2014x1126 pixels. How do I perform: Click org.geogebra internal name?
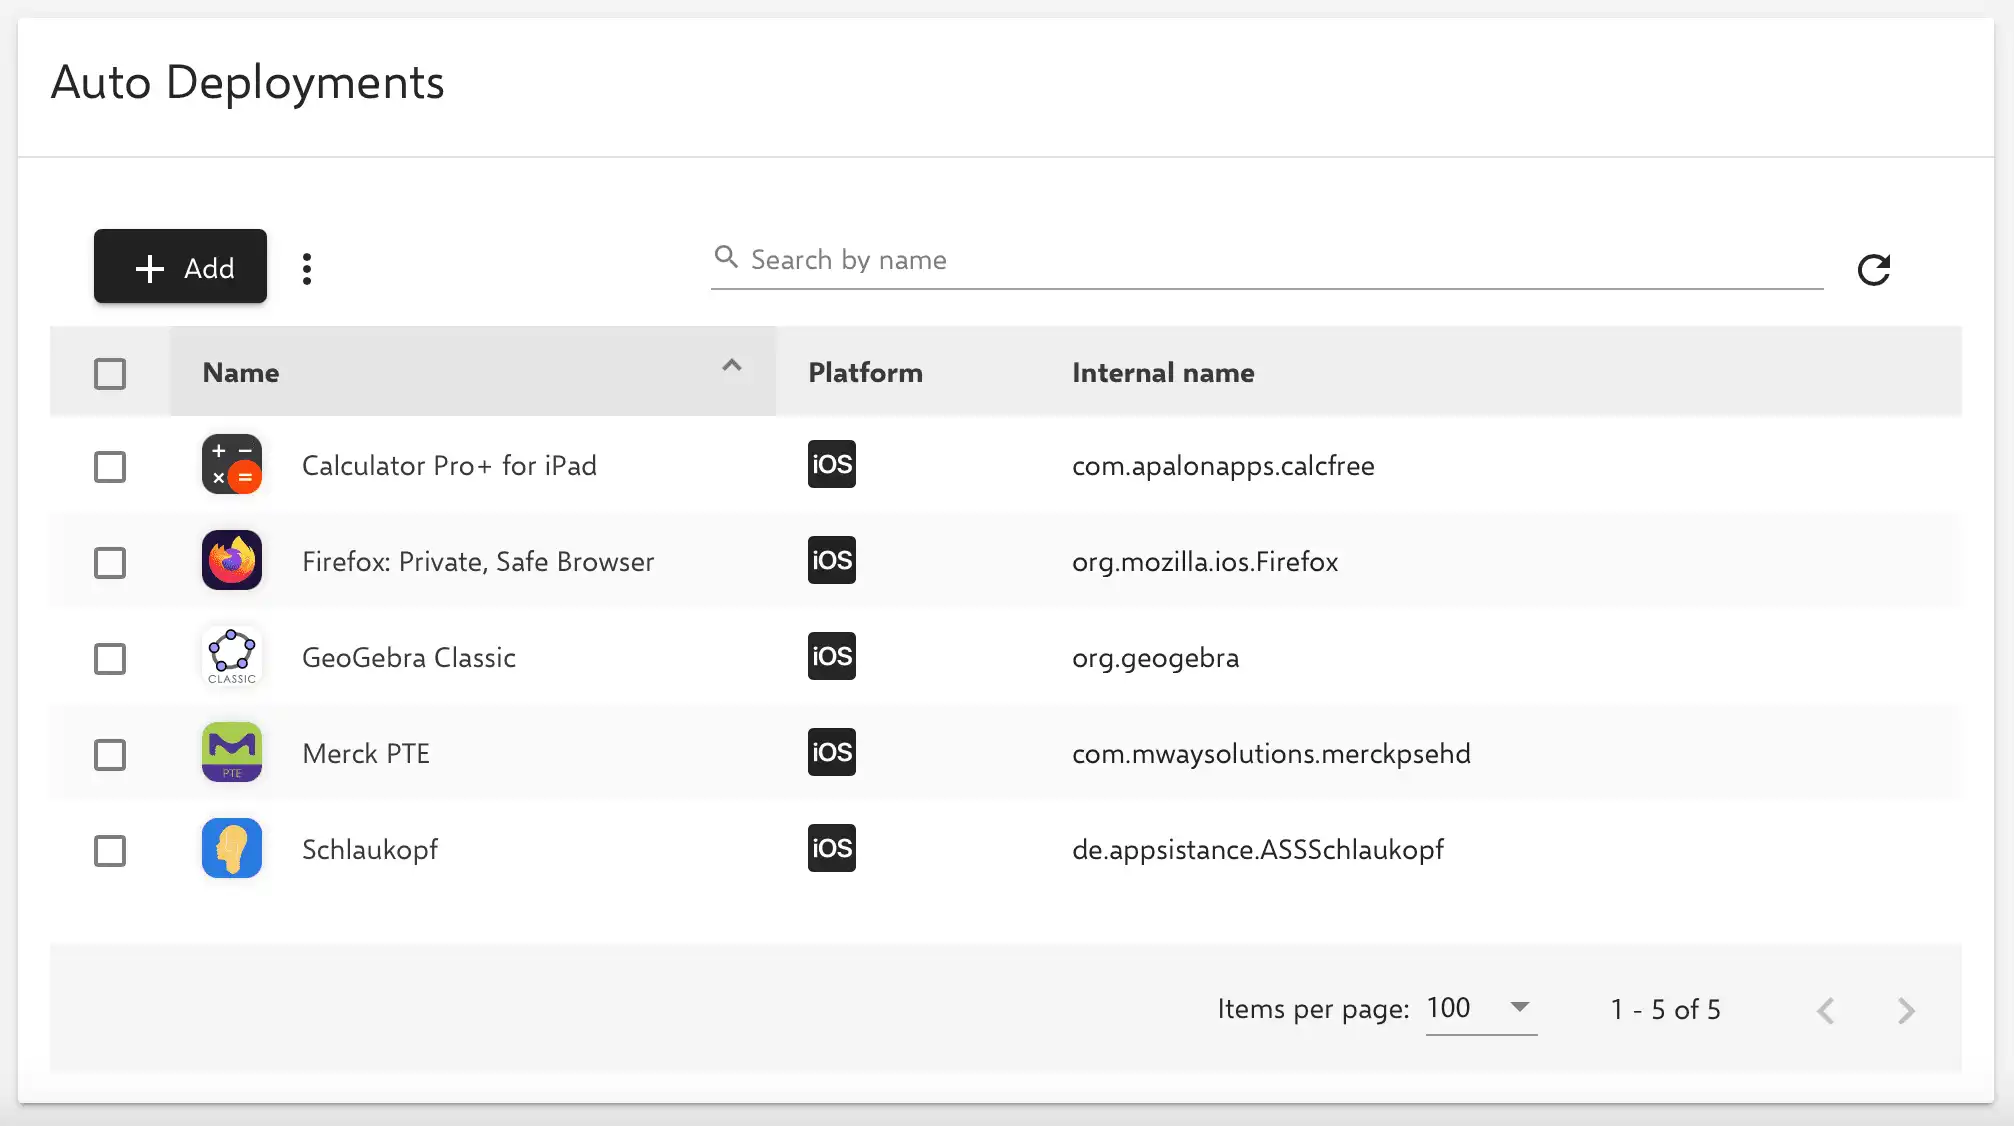[1155, 657]
